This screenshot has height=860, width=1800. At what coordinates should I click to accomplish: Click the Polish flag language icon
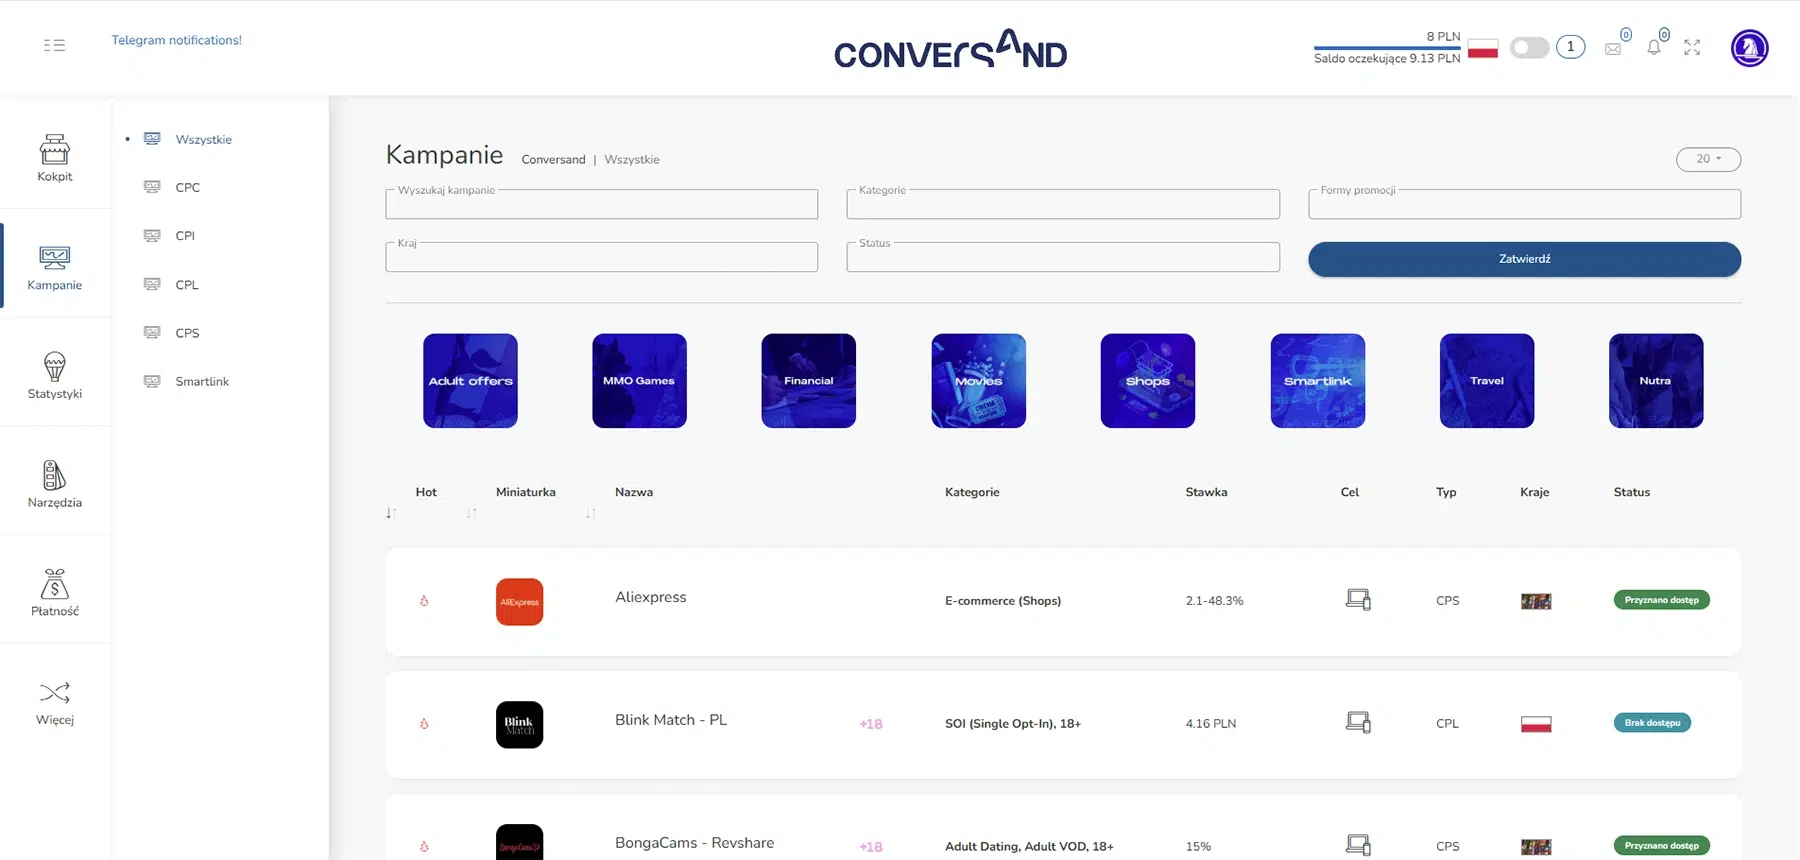(x=1483, y=48)
